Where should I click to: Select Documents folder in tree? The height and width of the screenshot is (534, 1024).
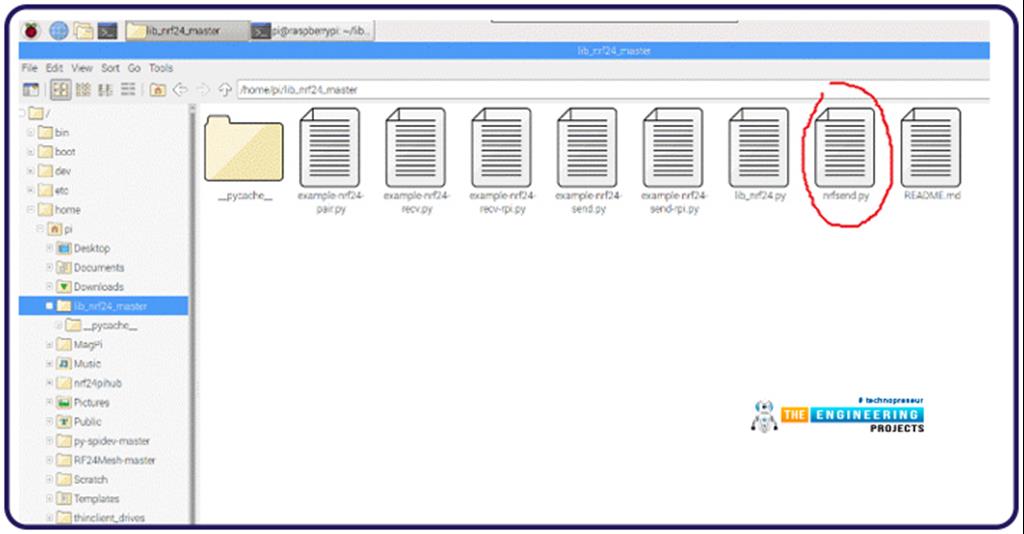click(90, 268)
